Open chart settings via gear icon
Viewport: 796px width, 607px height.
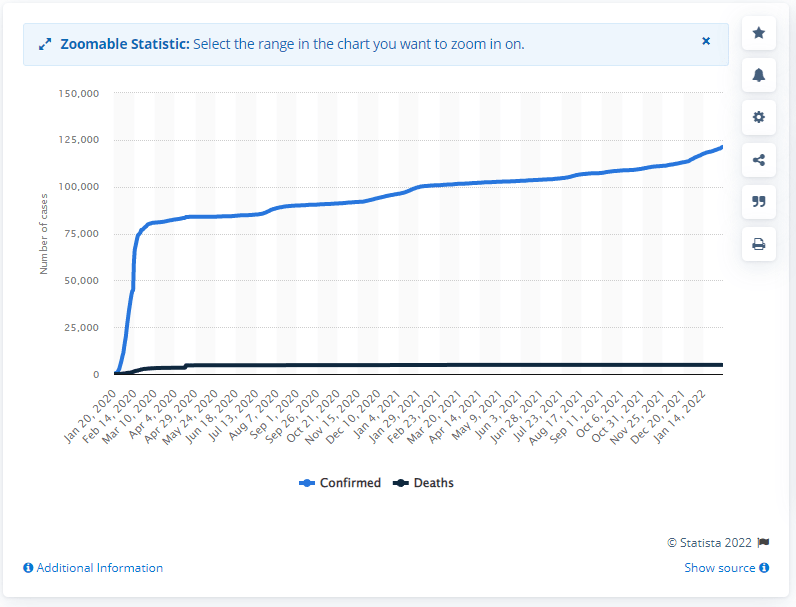[758, 117]
